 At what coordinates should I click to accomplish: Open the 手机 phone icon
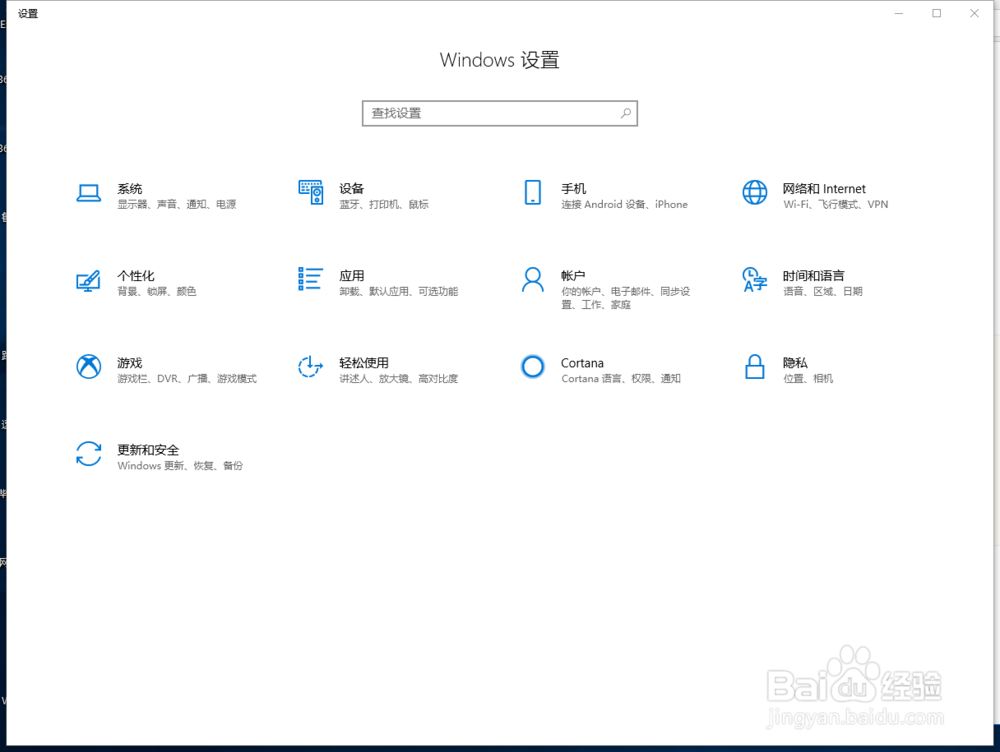[533, 193]
